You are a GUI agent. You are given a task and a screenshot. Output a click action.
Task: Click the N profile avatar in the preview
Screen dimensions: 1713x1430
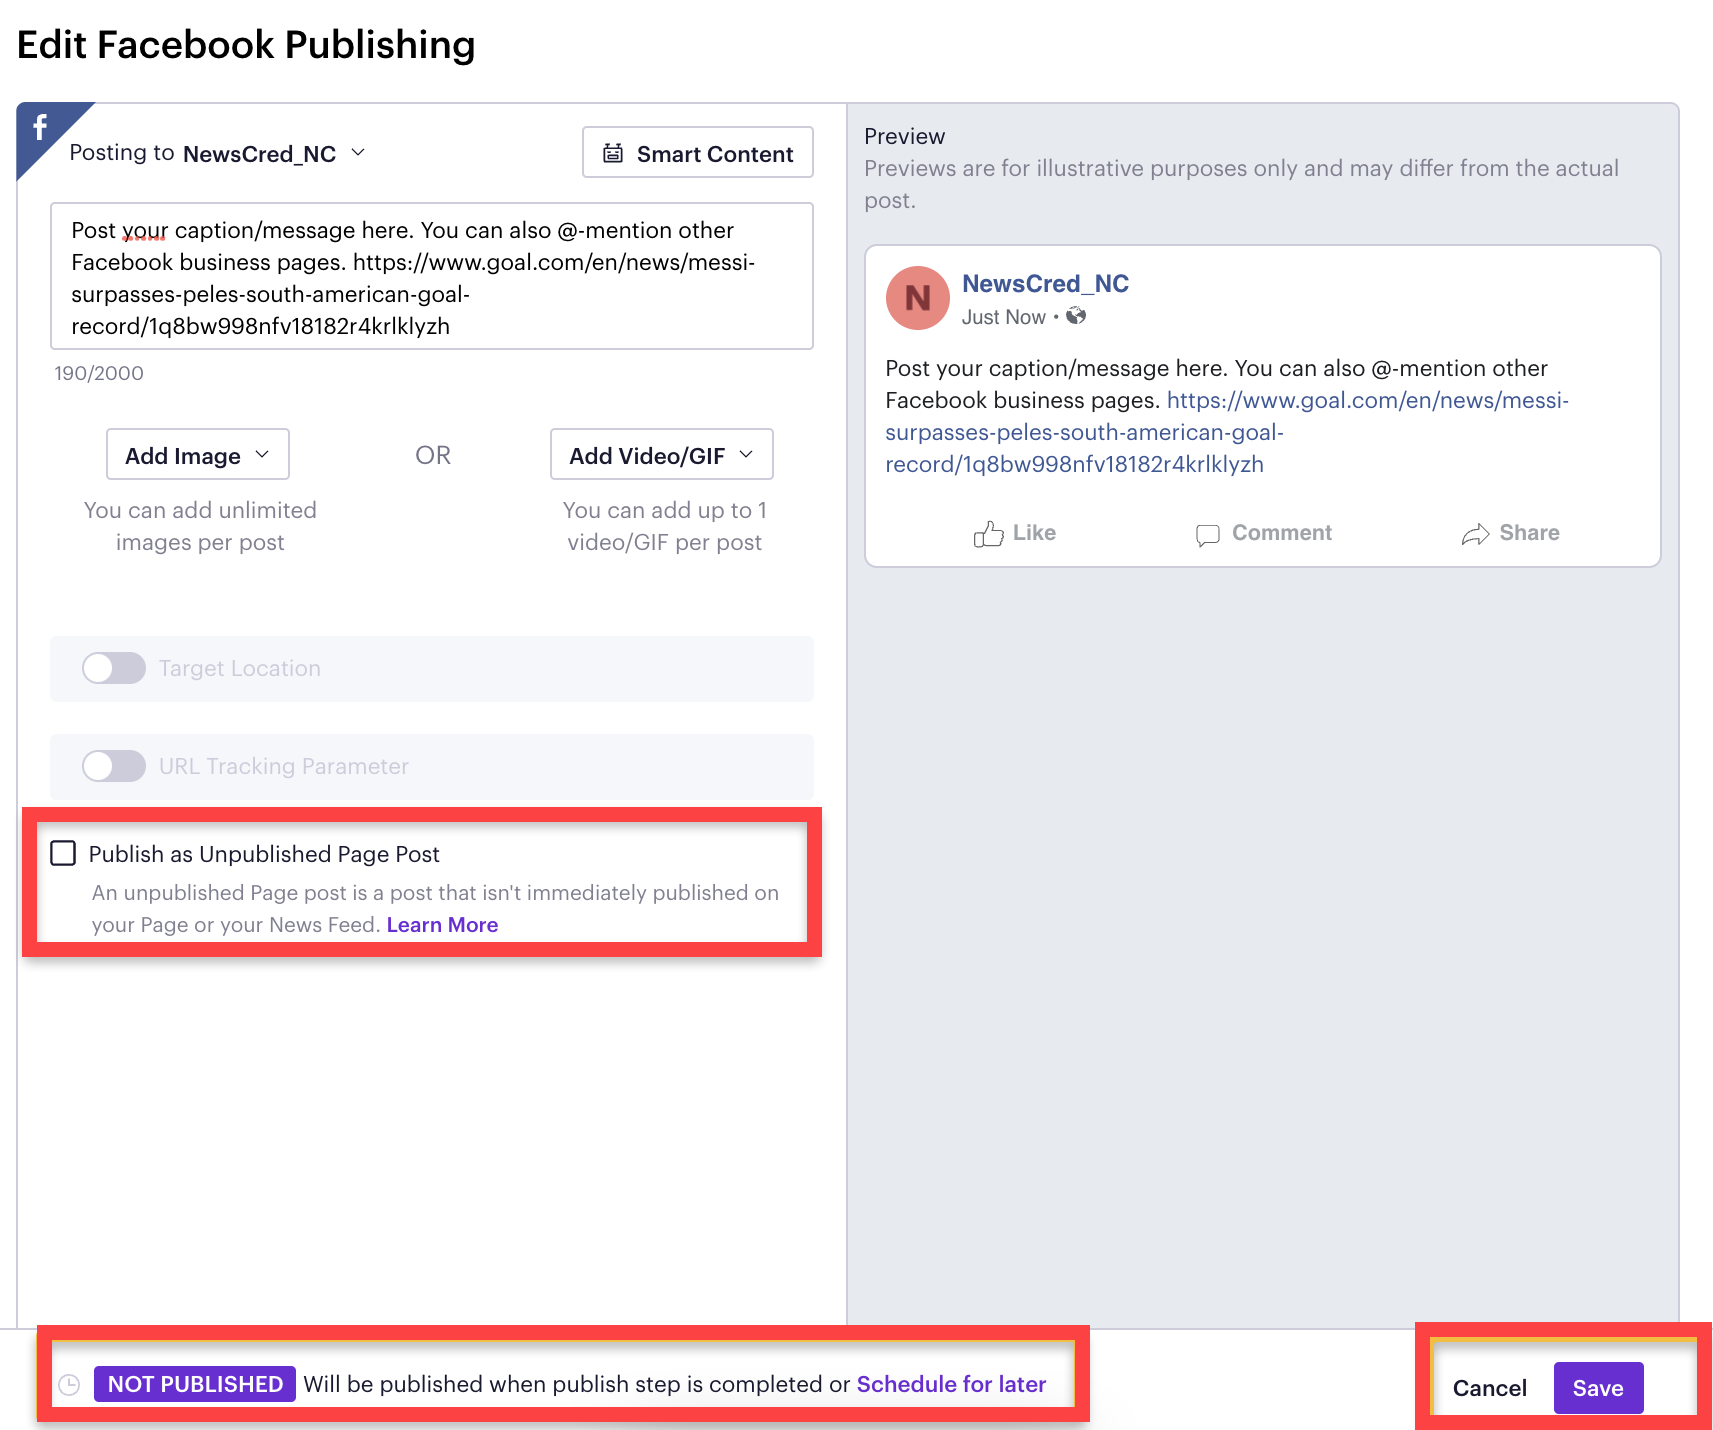coord(917,298)
